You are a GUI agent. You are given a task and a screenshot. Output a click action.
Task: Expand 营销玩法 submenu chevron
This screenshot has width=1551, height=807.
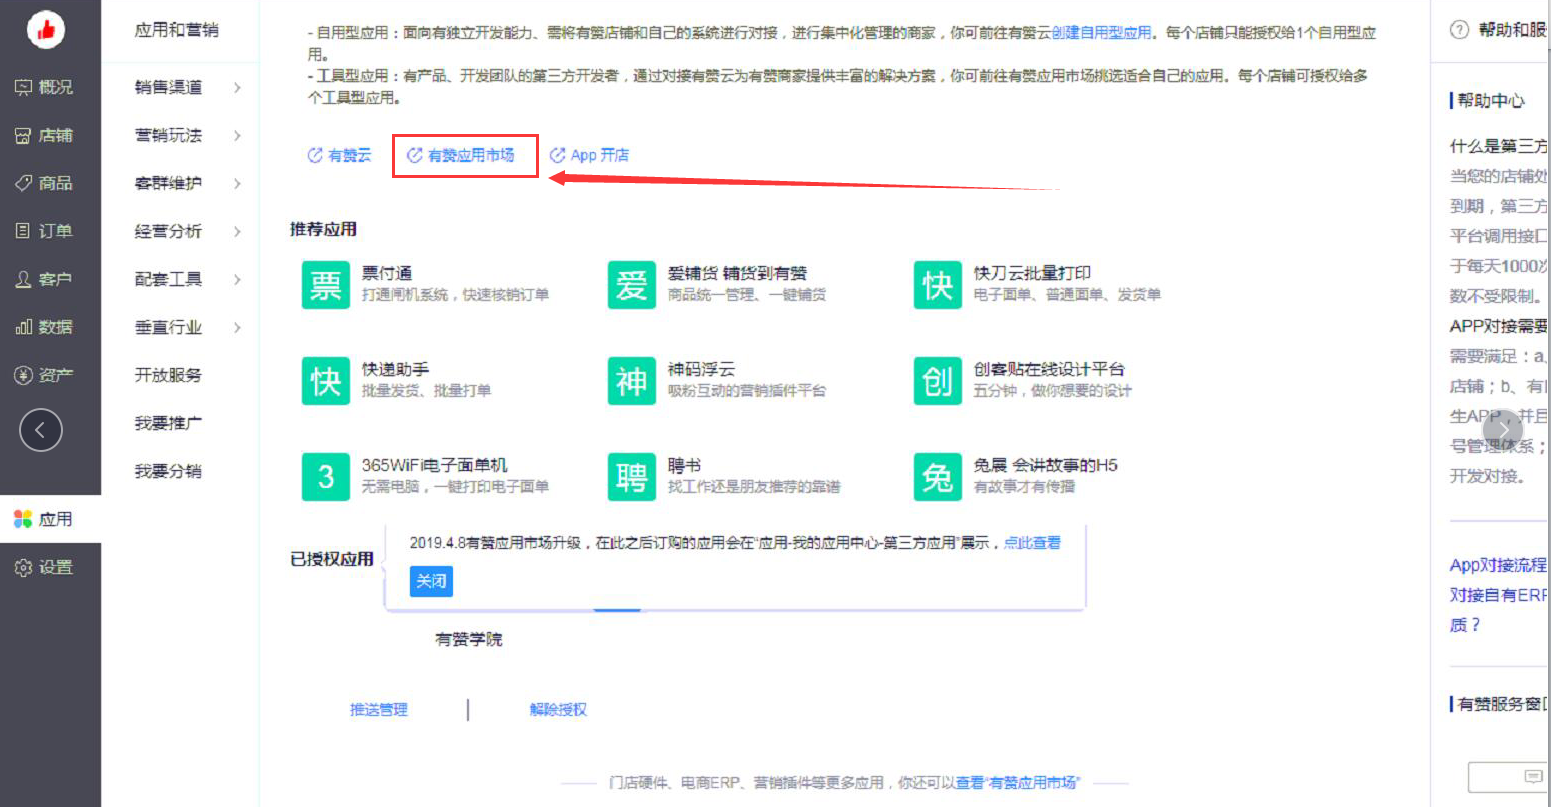(x=237, y=135)
